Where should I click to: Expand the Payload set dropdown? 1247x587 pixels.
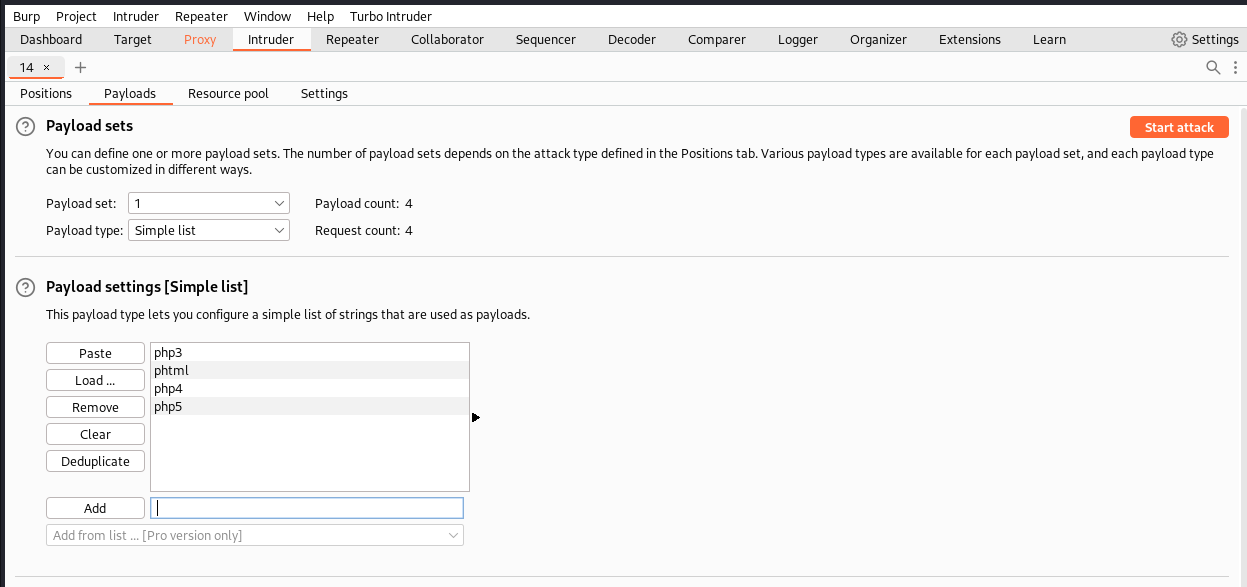pyautogui.click(x=209, y=203)
